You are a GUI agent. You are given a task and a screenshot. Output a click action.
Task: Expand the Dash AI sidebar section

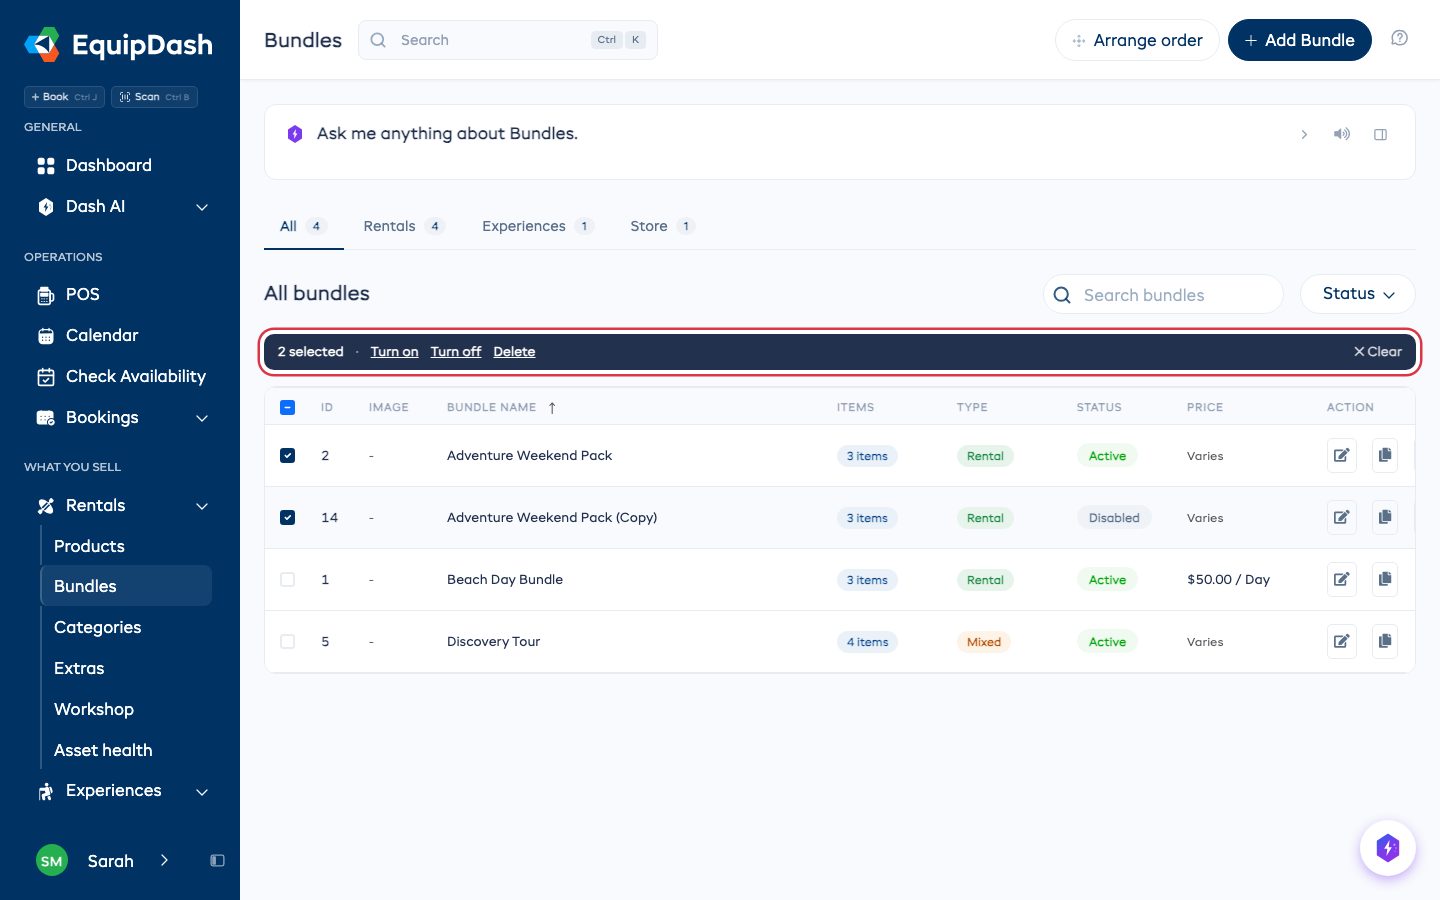click(202, 207)
